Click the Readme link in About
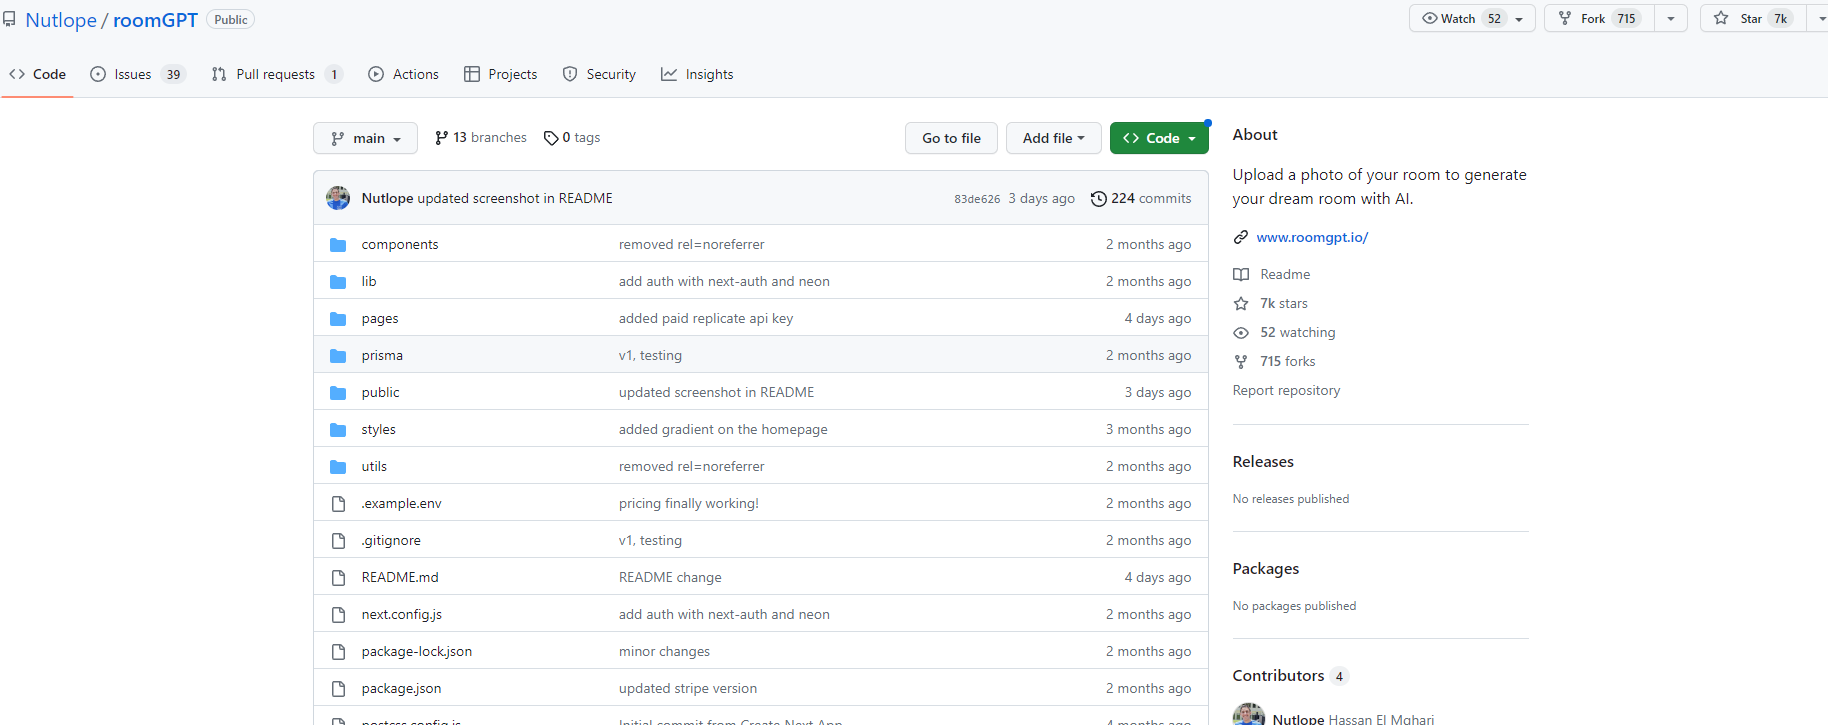Image resolution: width=1828 pixels, height=725 pixels. click(x=1285, y=274)
